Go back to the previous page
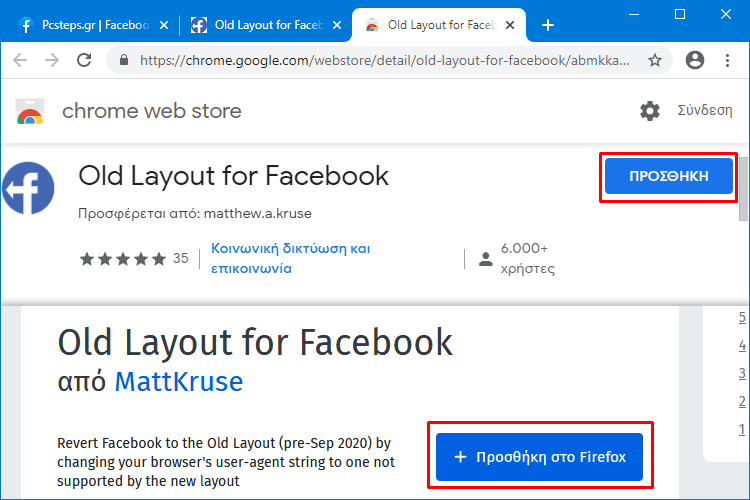This screenshot has width=750, height=500. click(20, 60)
